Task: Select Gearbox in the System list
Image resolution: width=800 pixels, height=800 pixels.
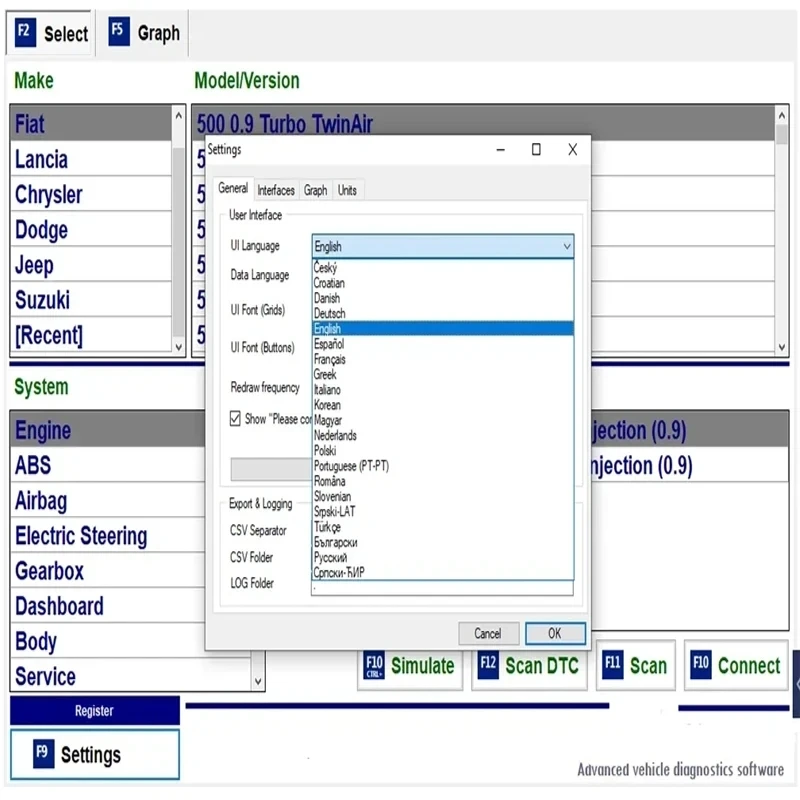Action: (x=108, y=571)
